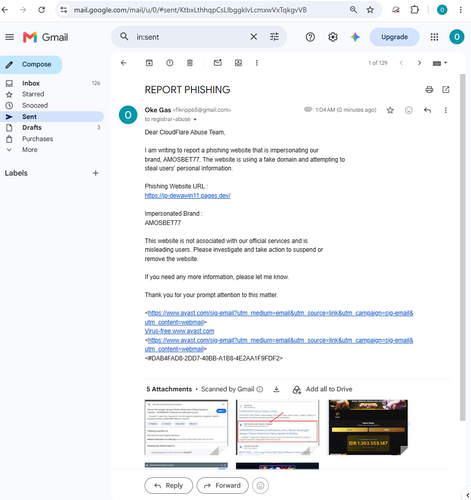Bookmark this page with the star icon
The image size is (471, 500).
point(370,10)
